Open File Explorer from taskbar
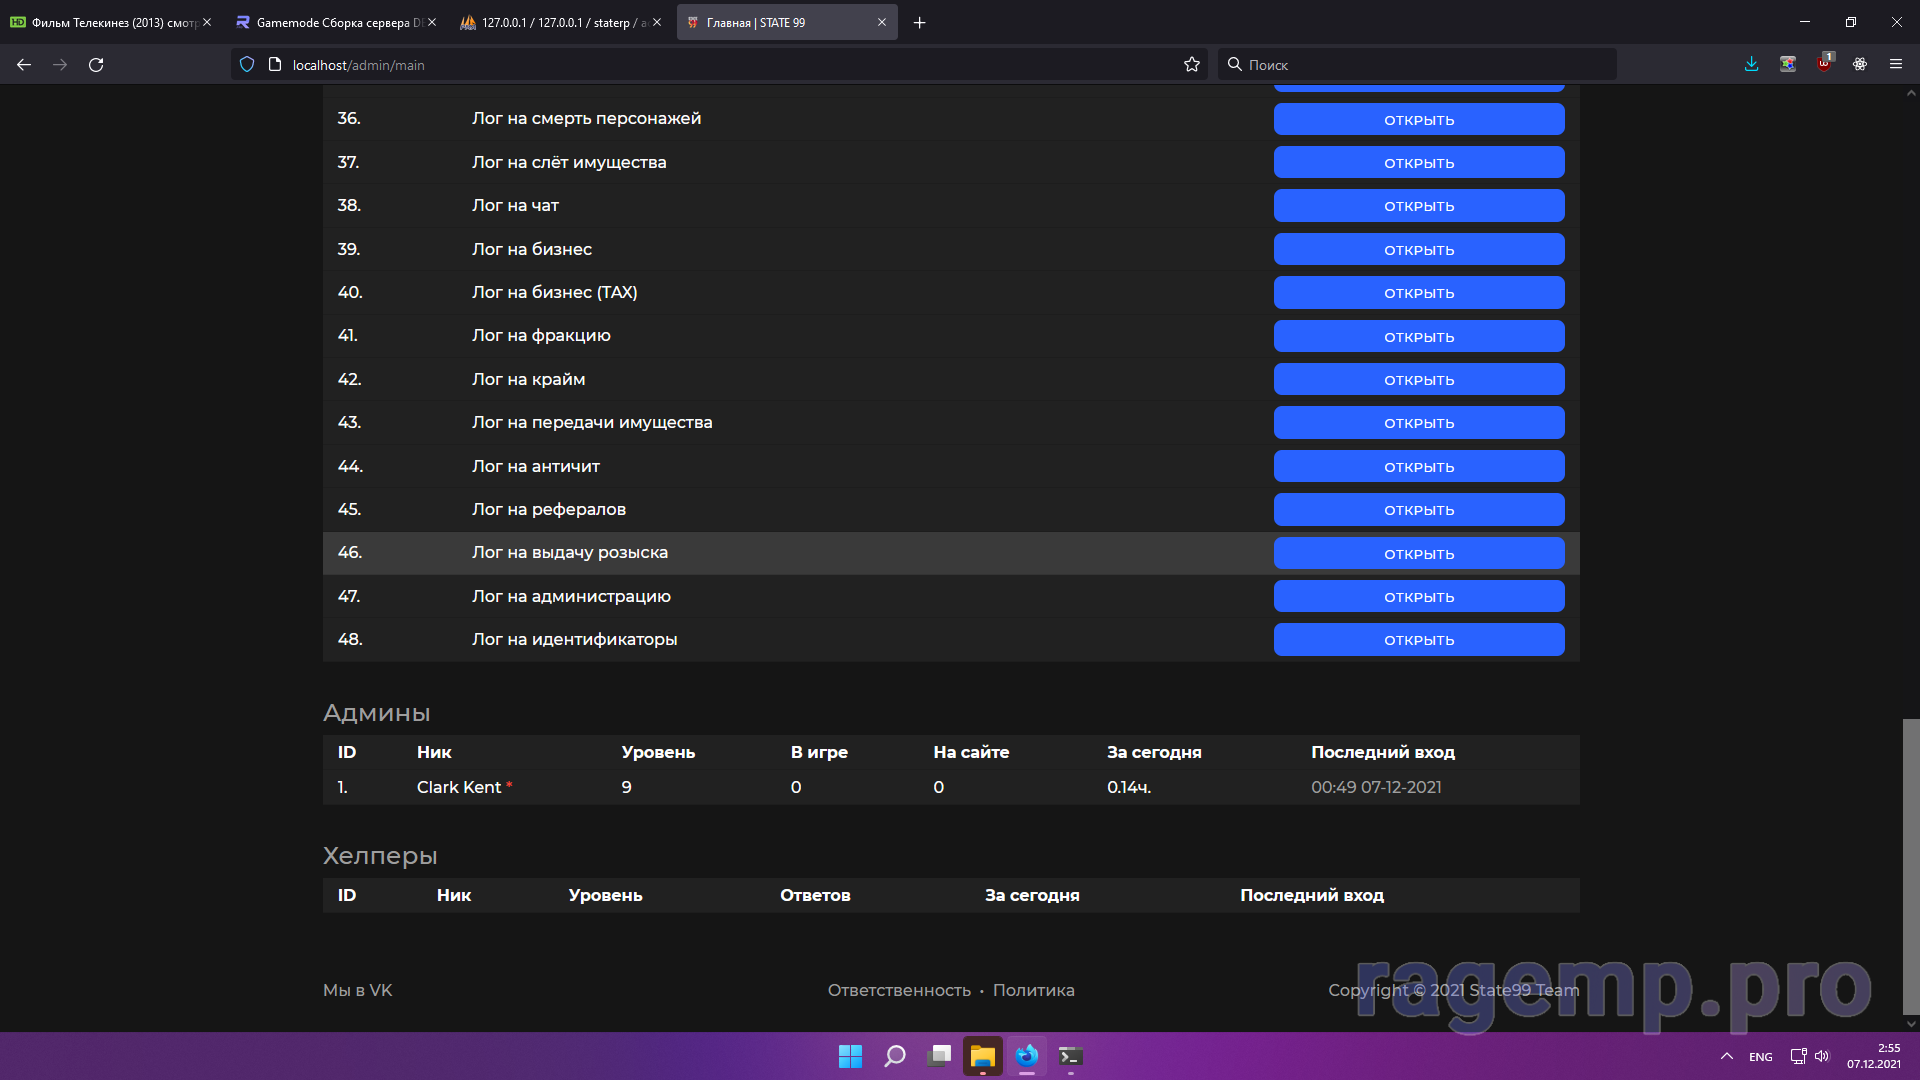 [982, 1056]
